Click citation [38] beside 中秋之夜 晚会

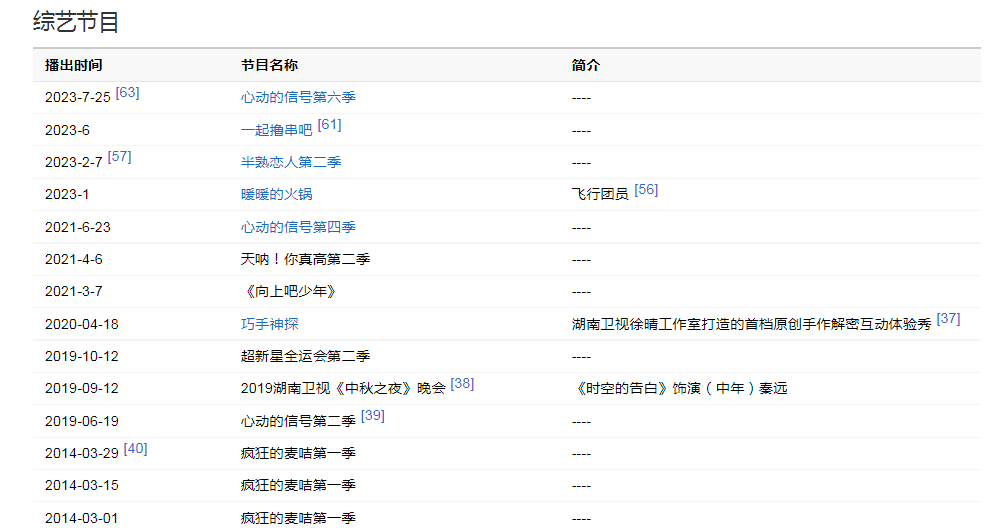462,383
